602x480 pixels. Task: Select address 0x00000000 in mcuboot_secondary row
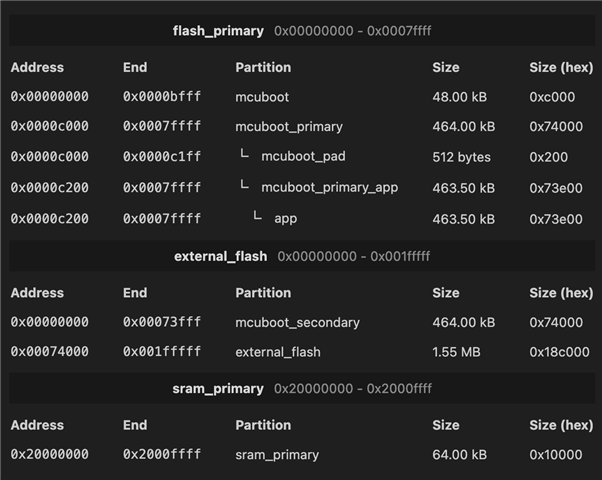click(x=50, y=322)
